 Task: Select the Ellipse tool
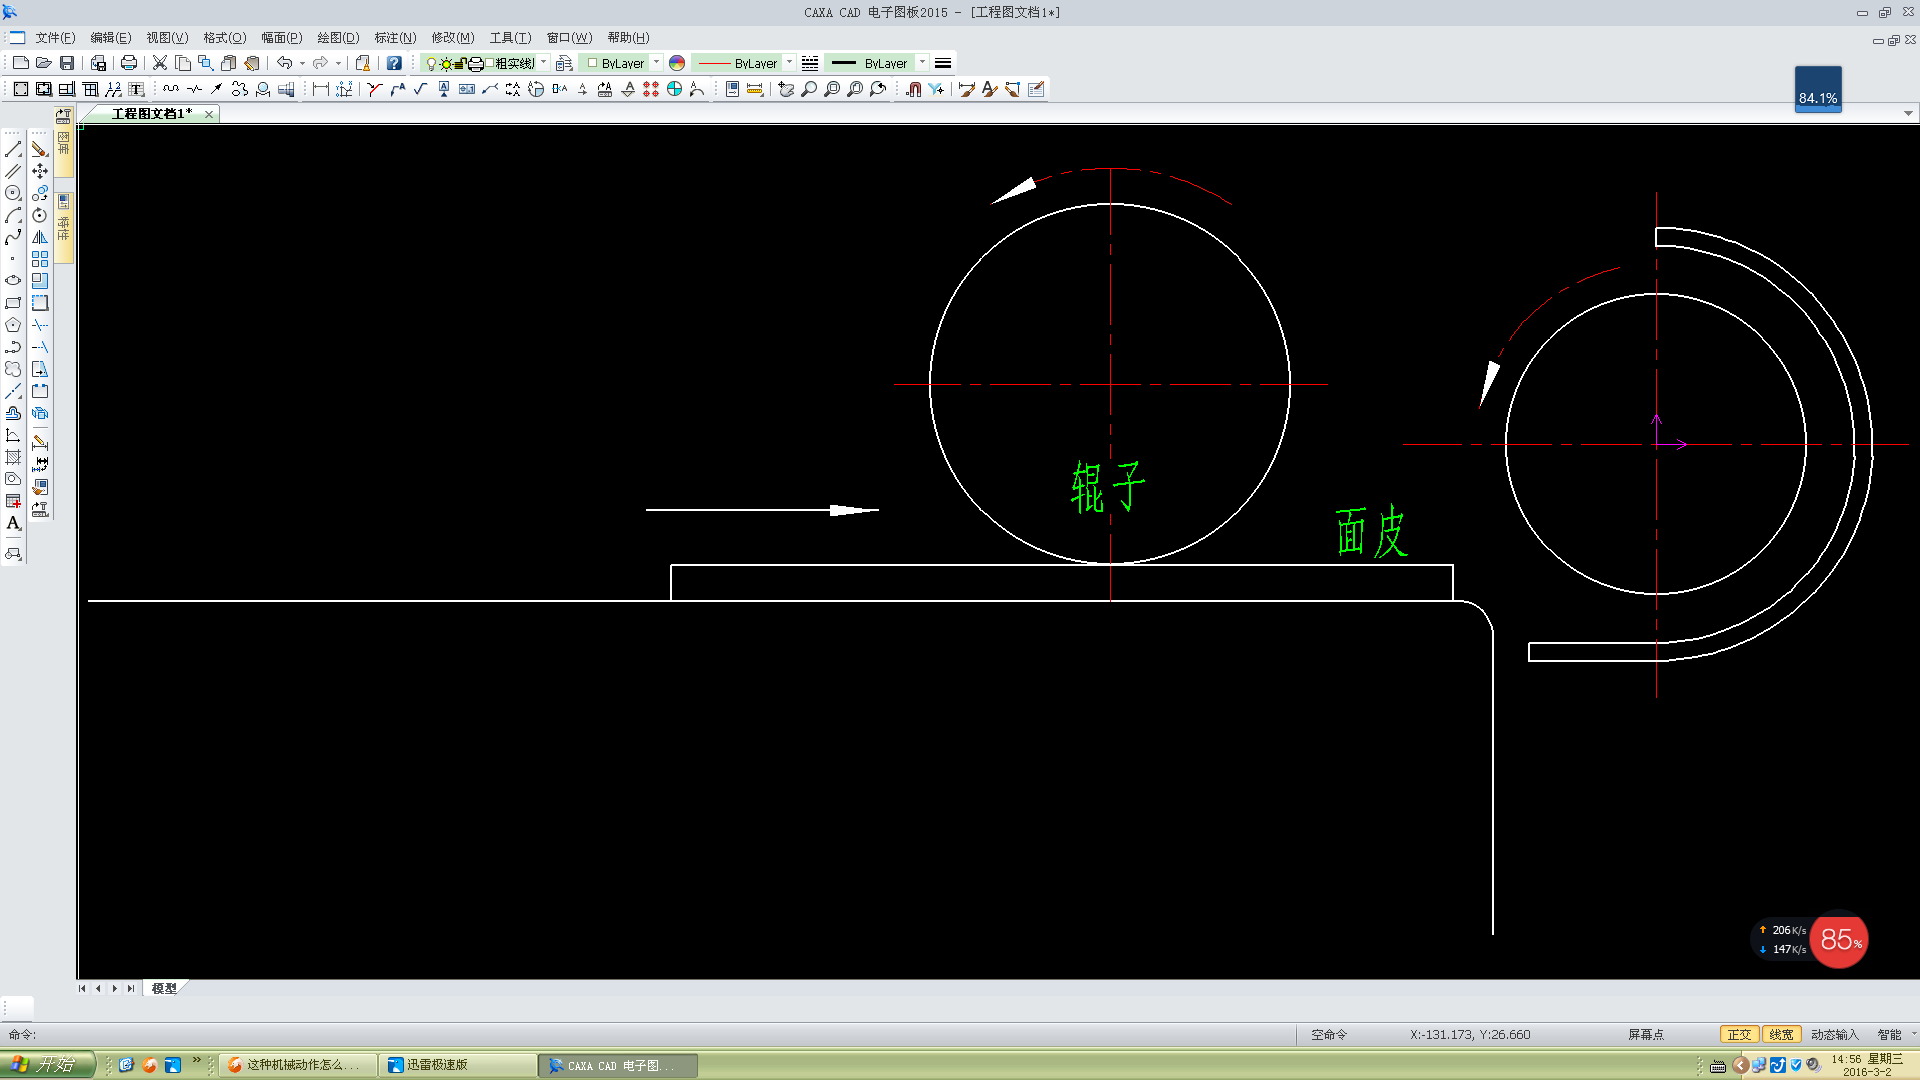[13, 281]
